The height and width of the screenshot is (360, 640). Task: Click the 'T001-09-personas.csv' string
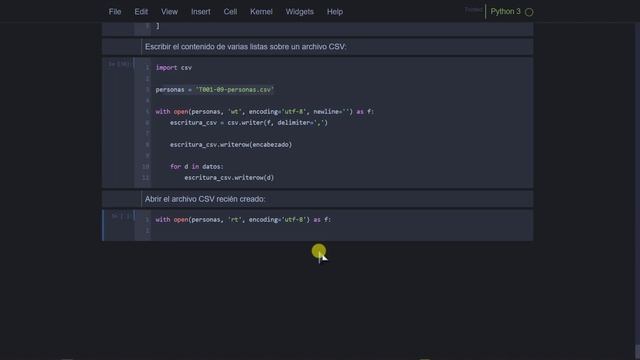point(235,90)
